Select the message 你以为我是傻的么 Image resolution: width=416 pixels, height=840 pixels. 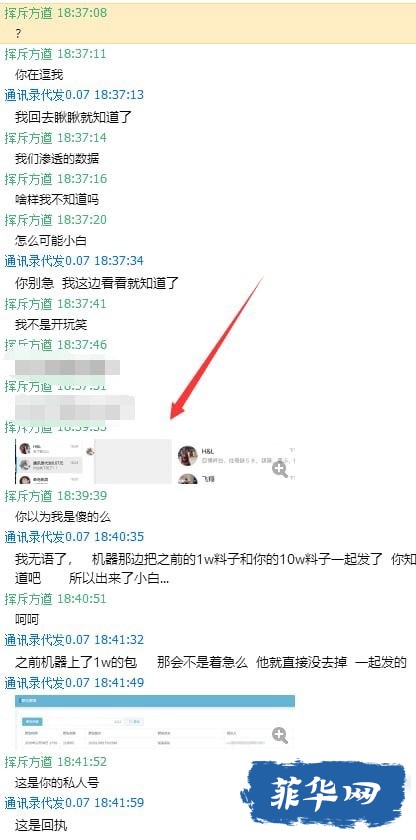click(63, 517)
